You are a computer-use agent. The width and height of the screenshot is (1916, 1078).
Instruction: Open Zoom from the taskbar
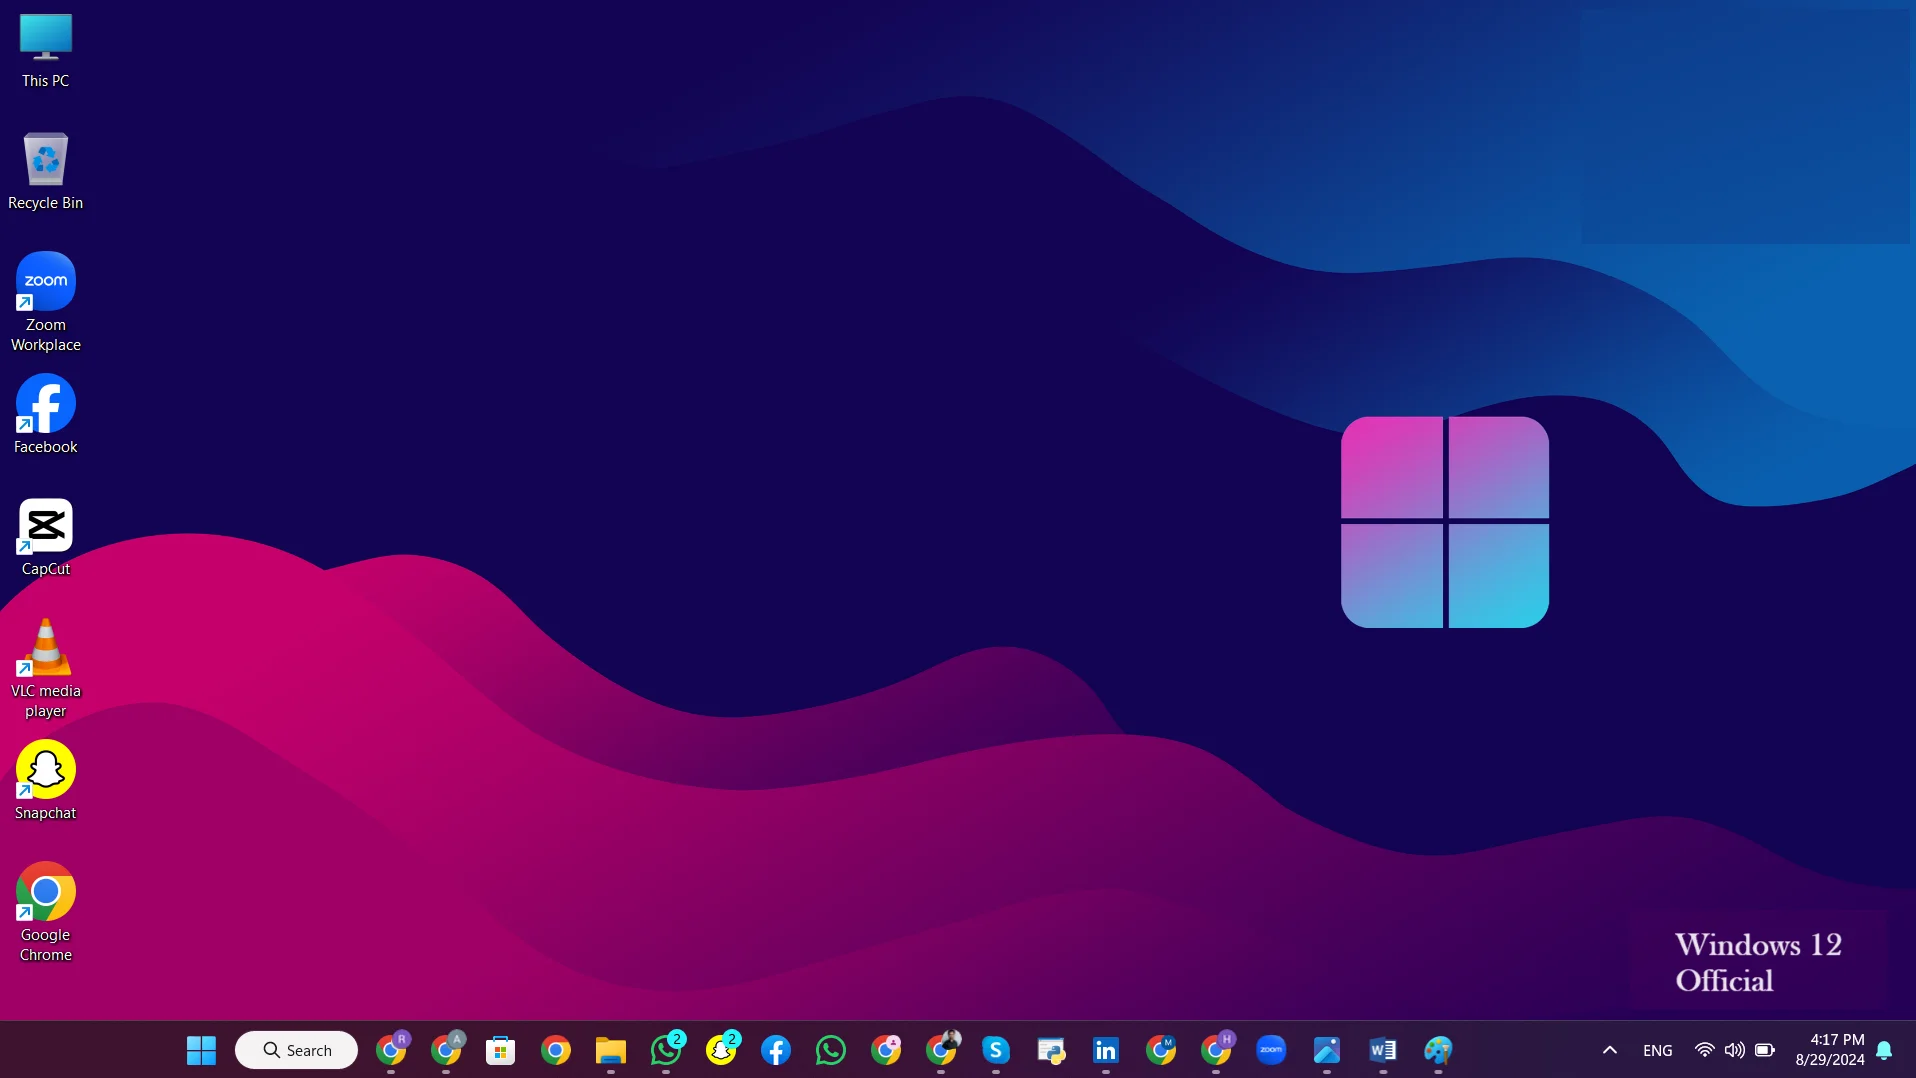pos(1271,1050)
